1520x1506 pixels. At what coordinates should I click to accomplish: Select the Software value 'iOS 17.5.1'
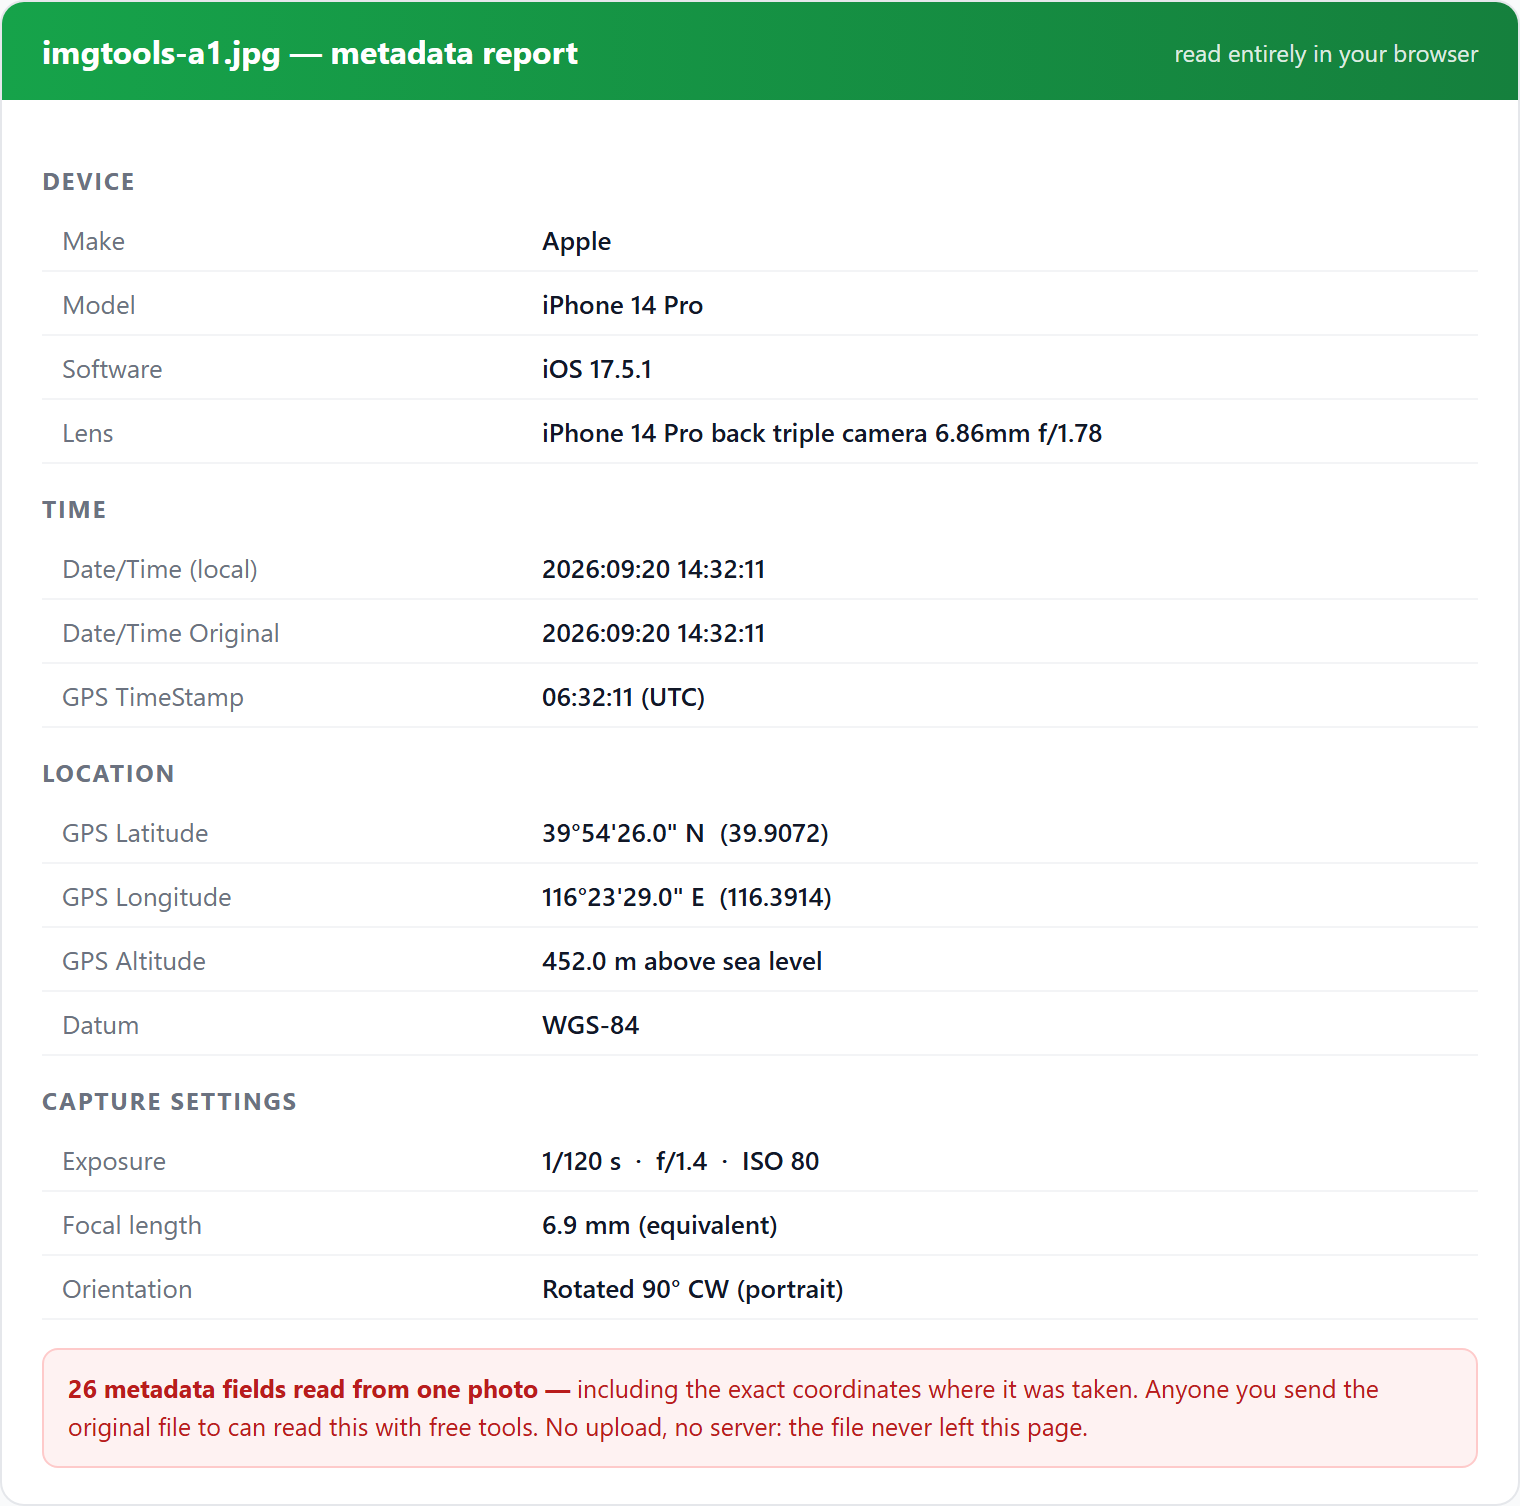(x=597, y=369)
